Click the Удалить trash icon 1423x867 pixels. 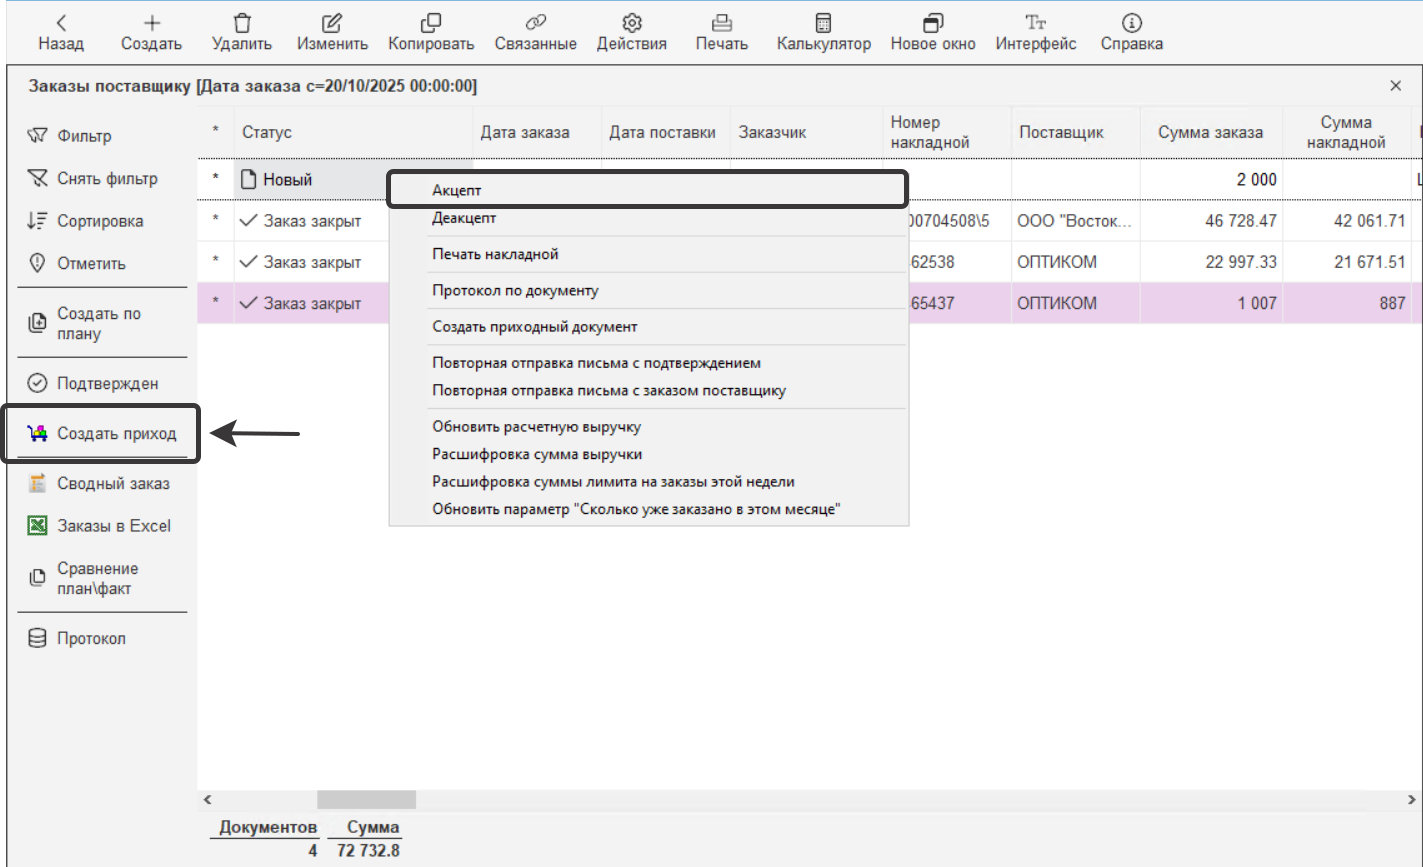click(x=242, y=23)
